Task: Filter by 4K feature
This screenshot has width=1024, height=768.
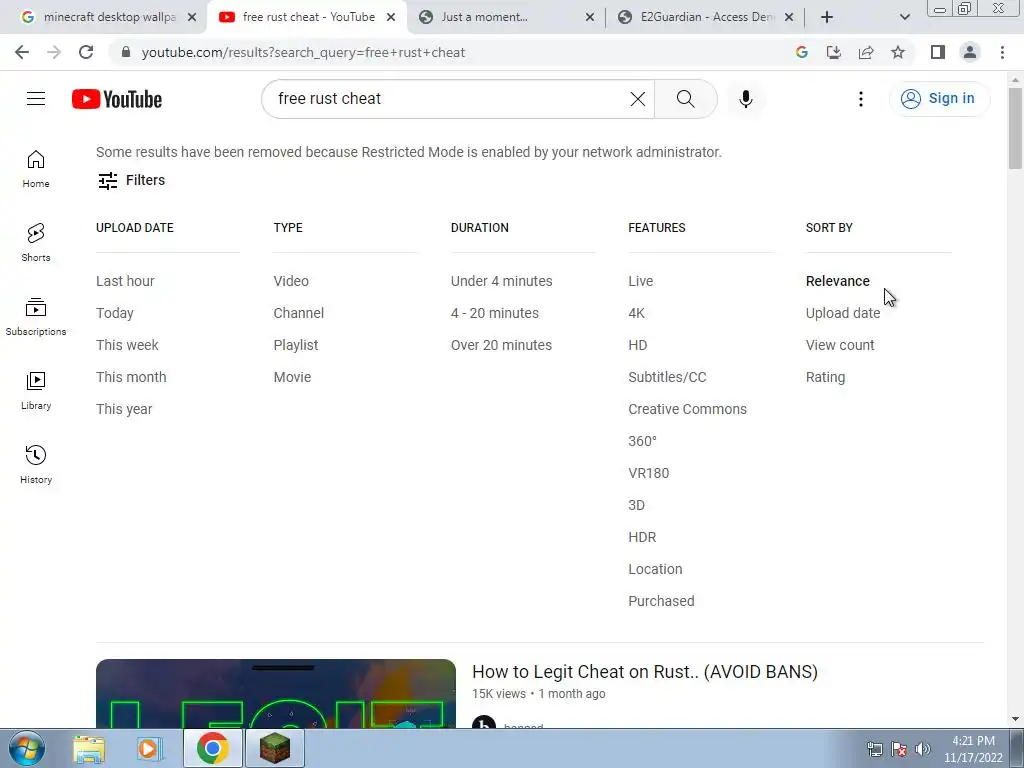Action: [636, 313]
